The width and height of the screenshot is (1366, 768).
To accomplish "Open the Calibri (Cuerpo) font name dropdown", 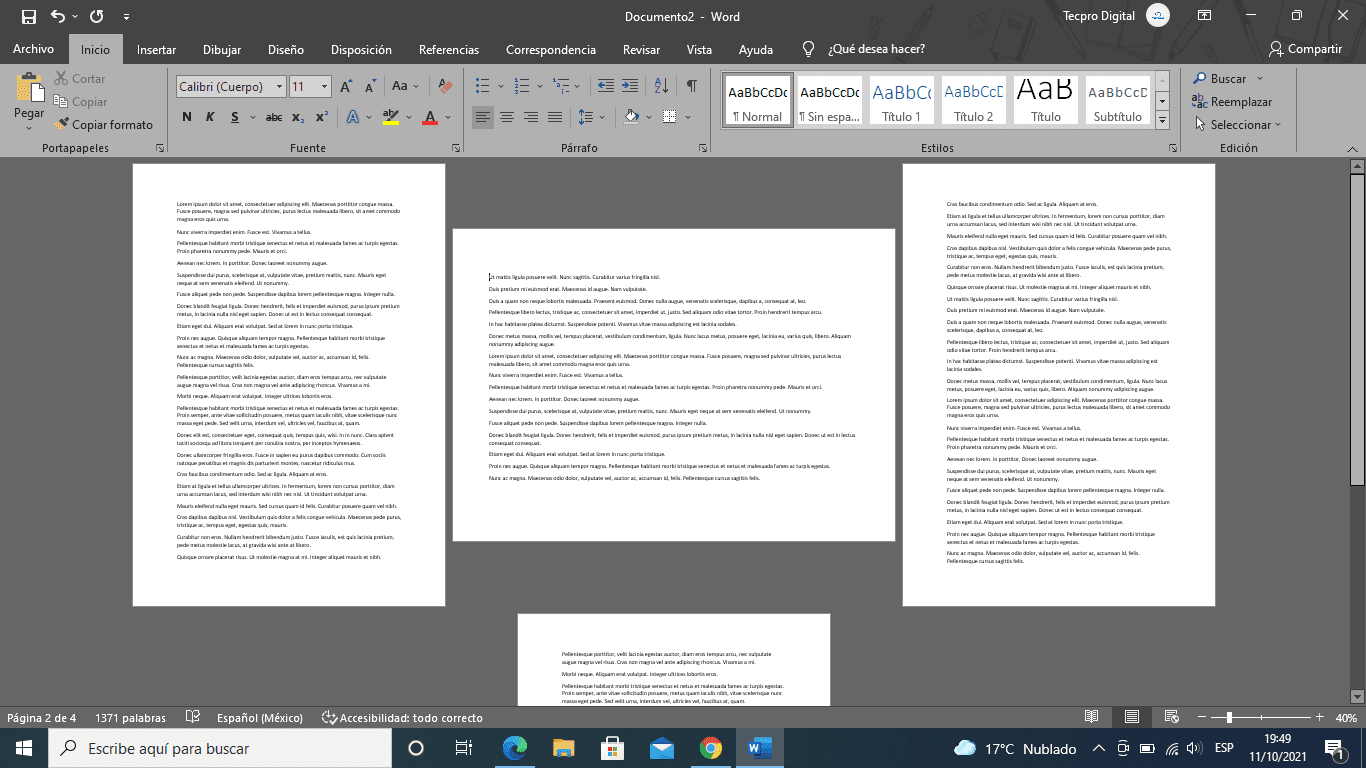I will (279, 87).
